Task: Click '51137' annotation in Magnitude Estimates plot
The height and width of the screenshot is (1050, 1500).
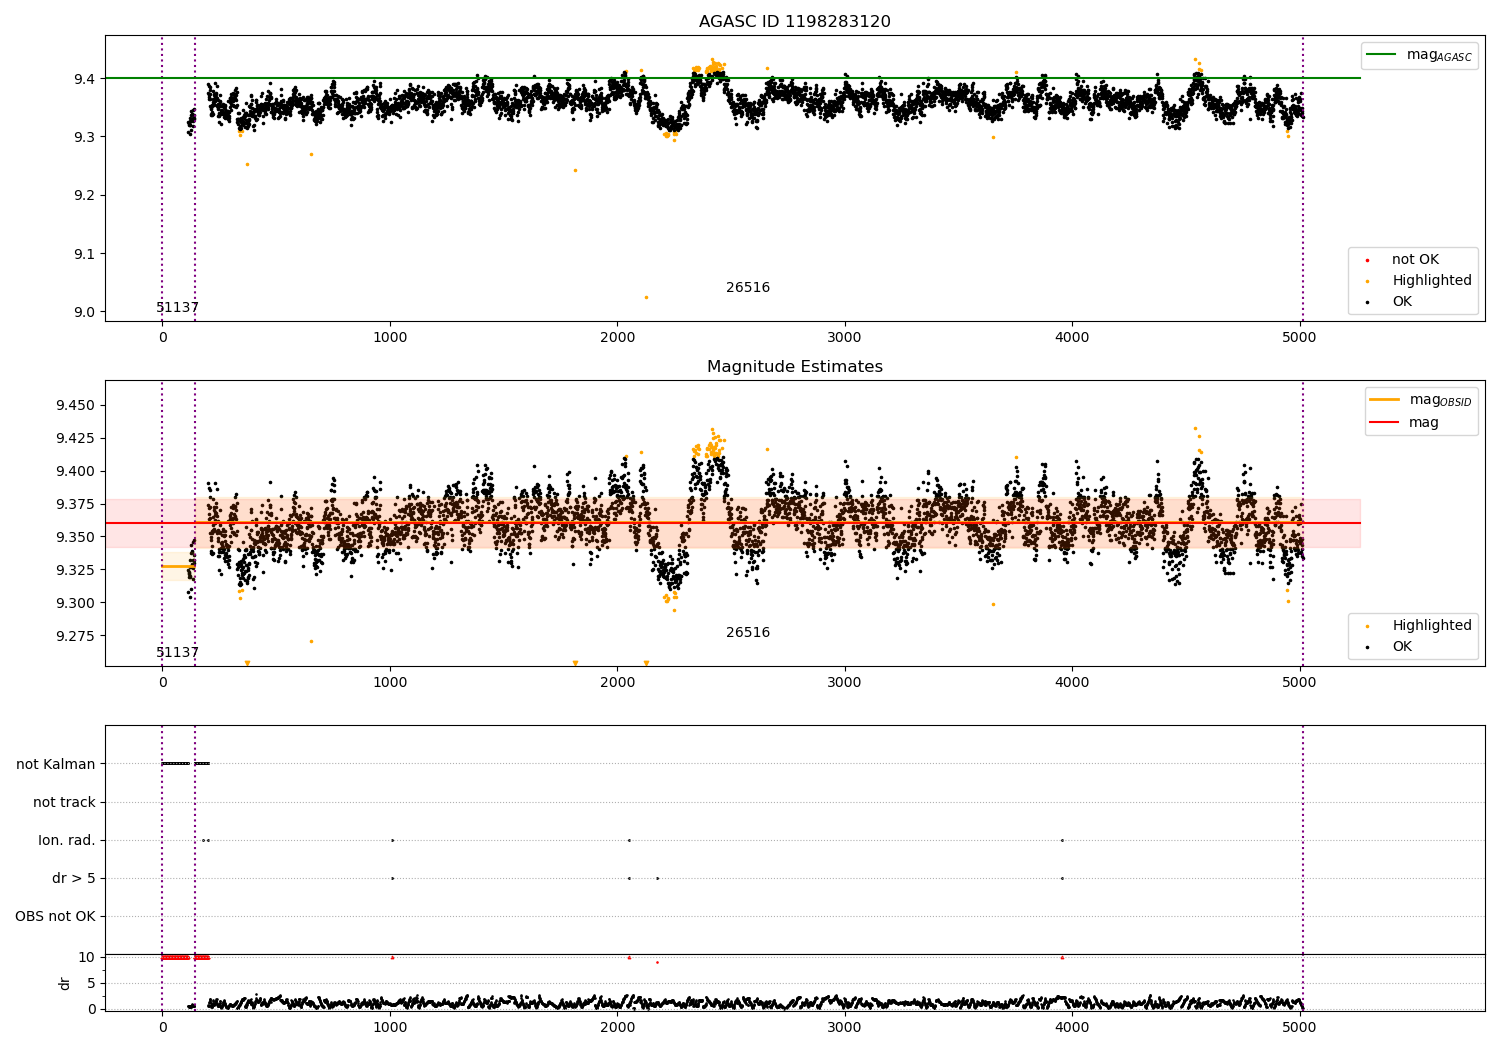Action: [x=177, y=653]
